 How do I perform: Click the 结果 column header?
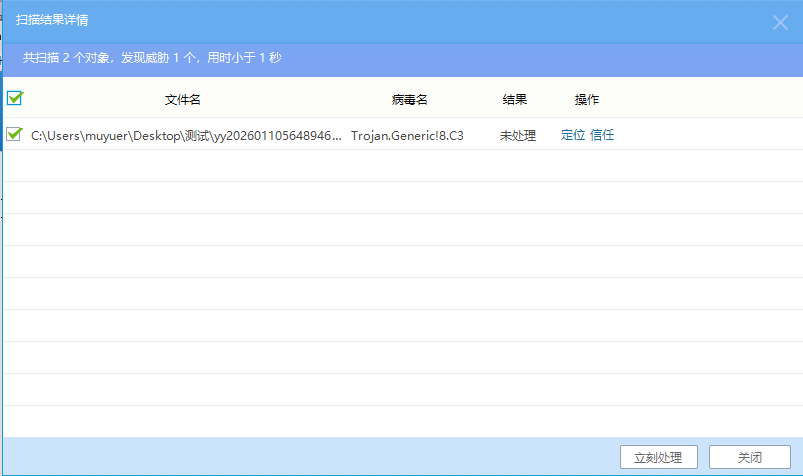tap(515, 100)
